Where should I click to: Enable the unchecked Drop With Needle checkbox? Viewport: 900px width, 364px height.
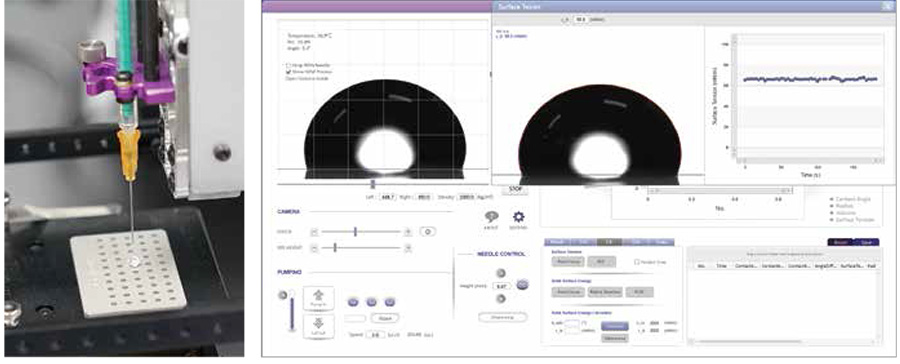(289, 65)
